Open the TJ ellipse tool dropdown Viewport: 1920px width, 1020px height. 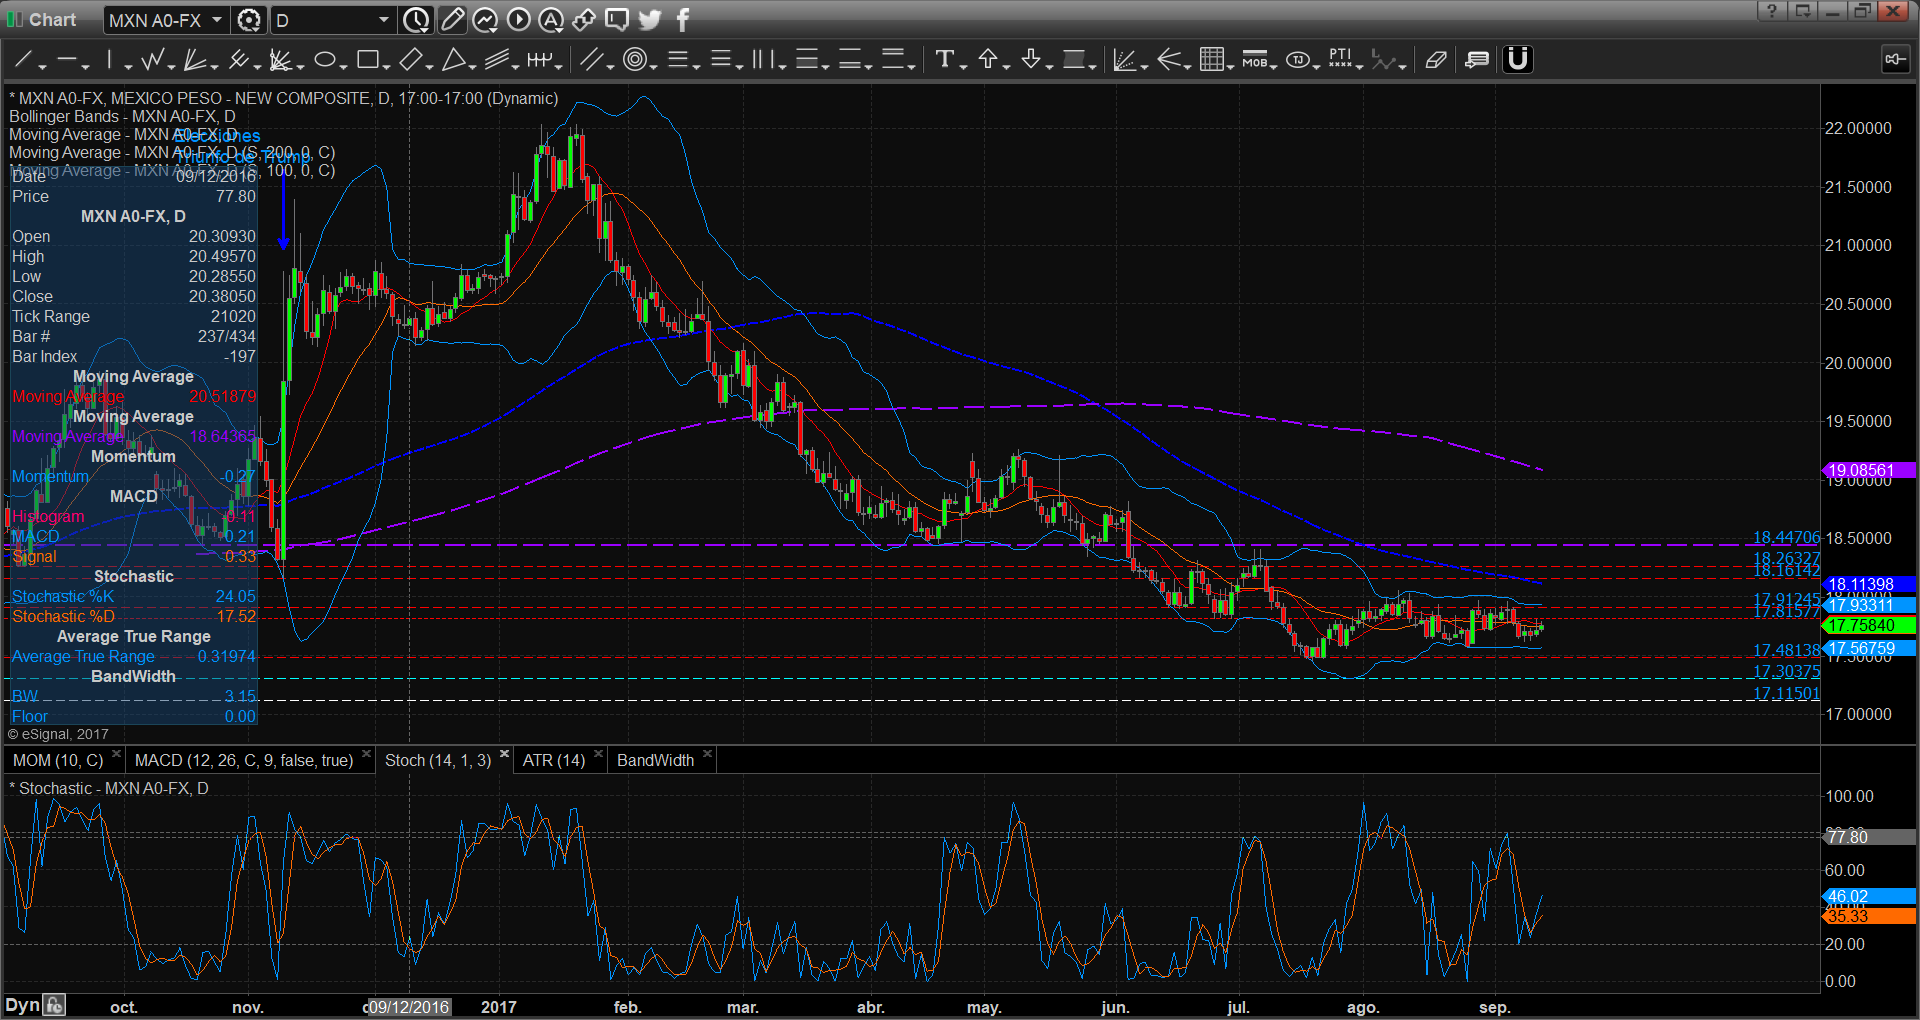coord(1317,65)
